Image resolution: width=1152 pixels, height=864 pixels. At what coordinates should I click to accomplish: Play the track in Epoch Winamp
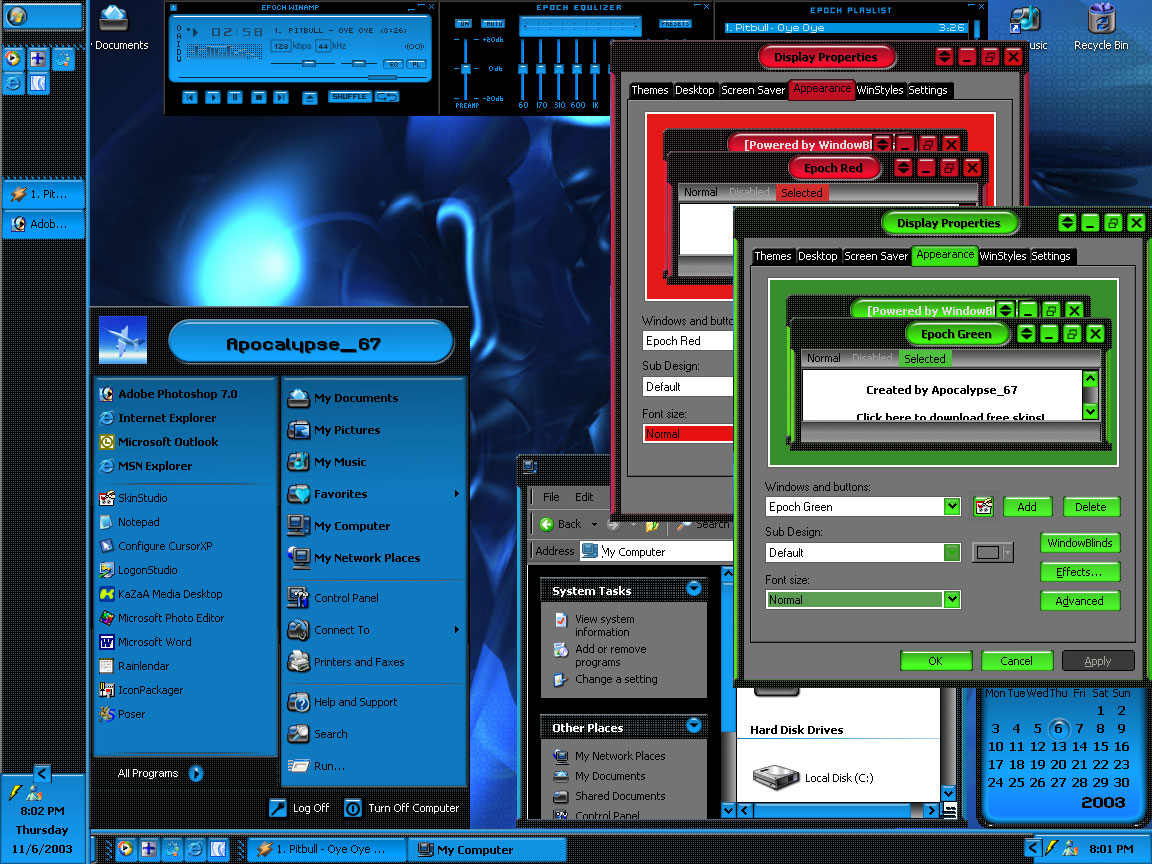pyautogui.click(x=212, y=97)
